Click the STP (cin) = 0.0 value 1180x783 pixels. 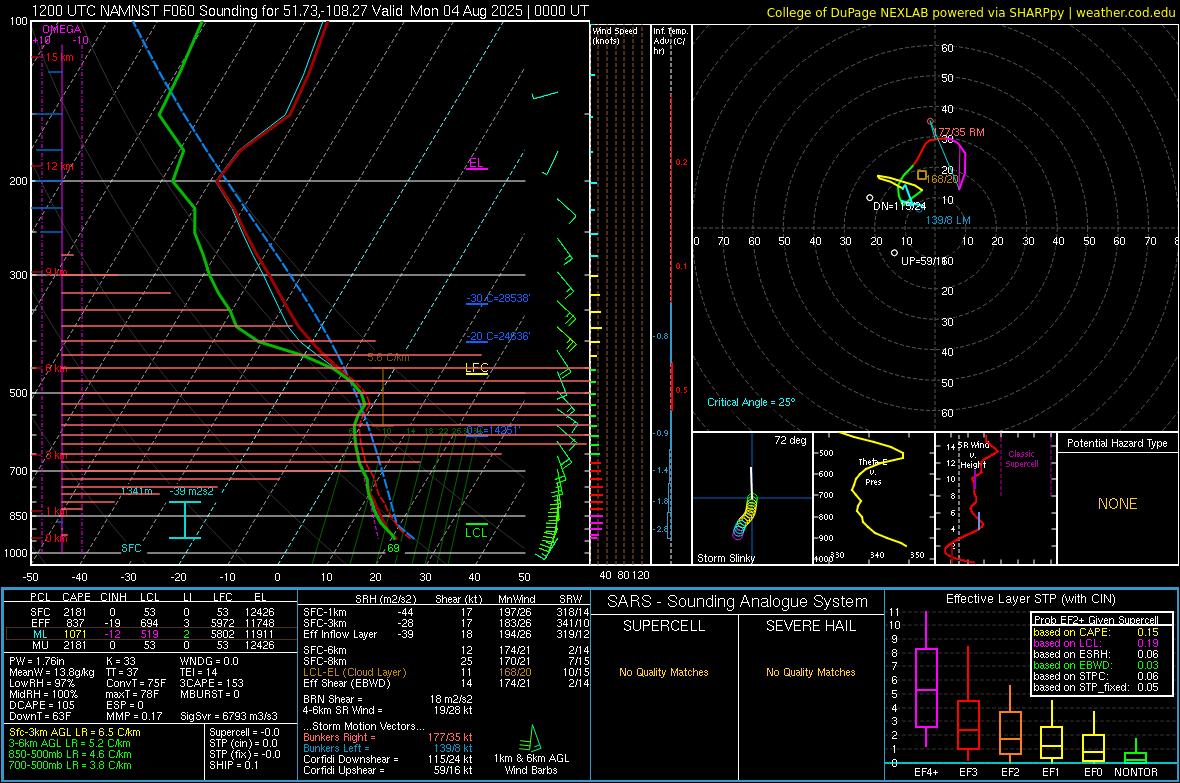[x=244, y=743]
